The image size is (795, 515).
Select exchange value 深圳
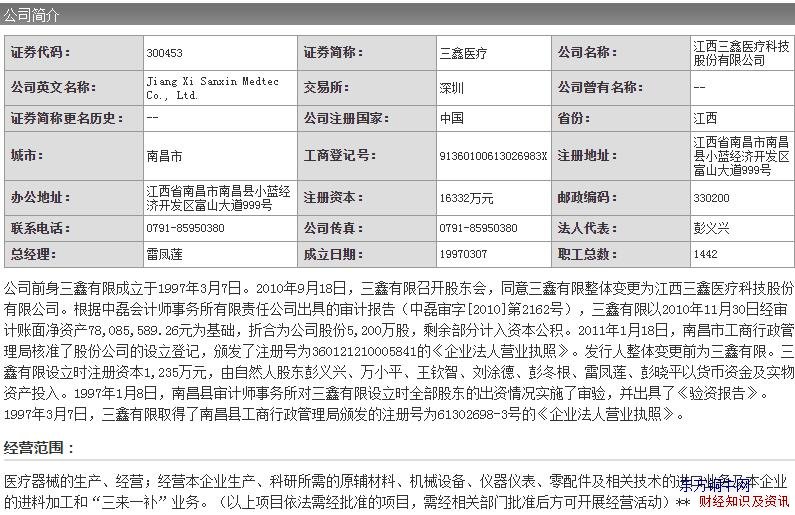click(x=451, y=88)
